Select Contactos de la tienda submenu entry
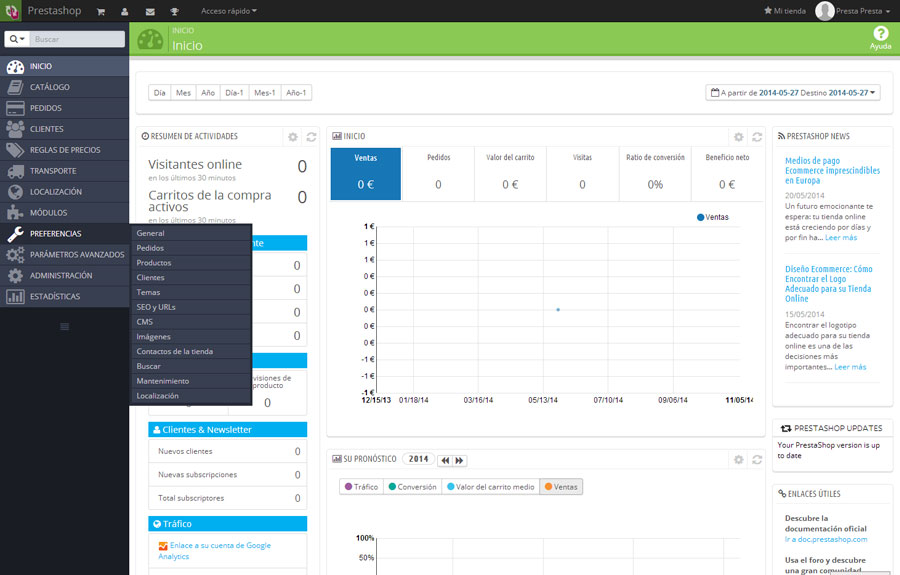 [x=191, y=351]
